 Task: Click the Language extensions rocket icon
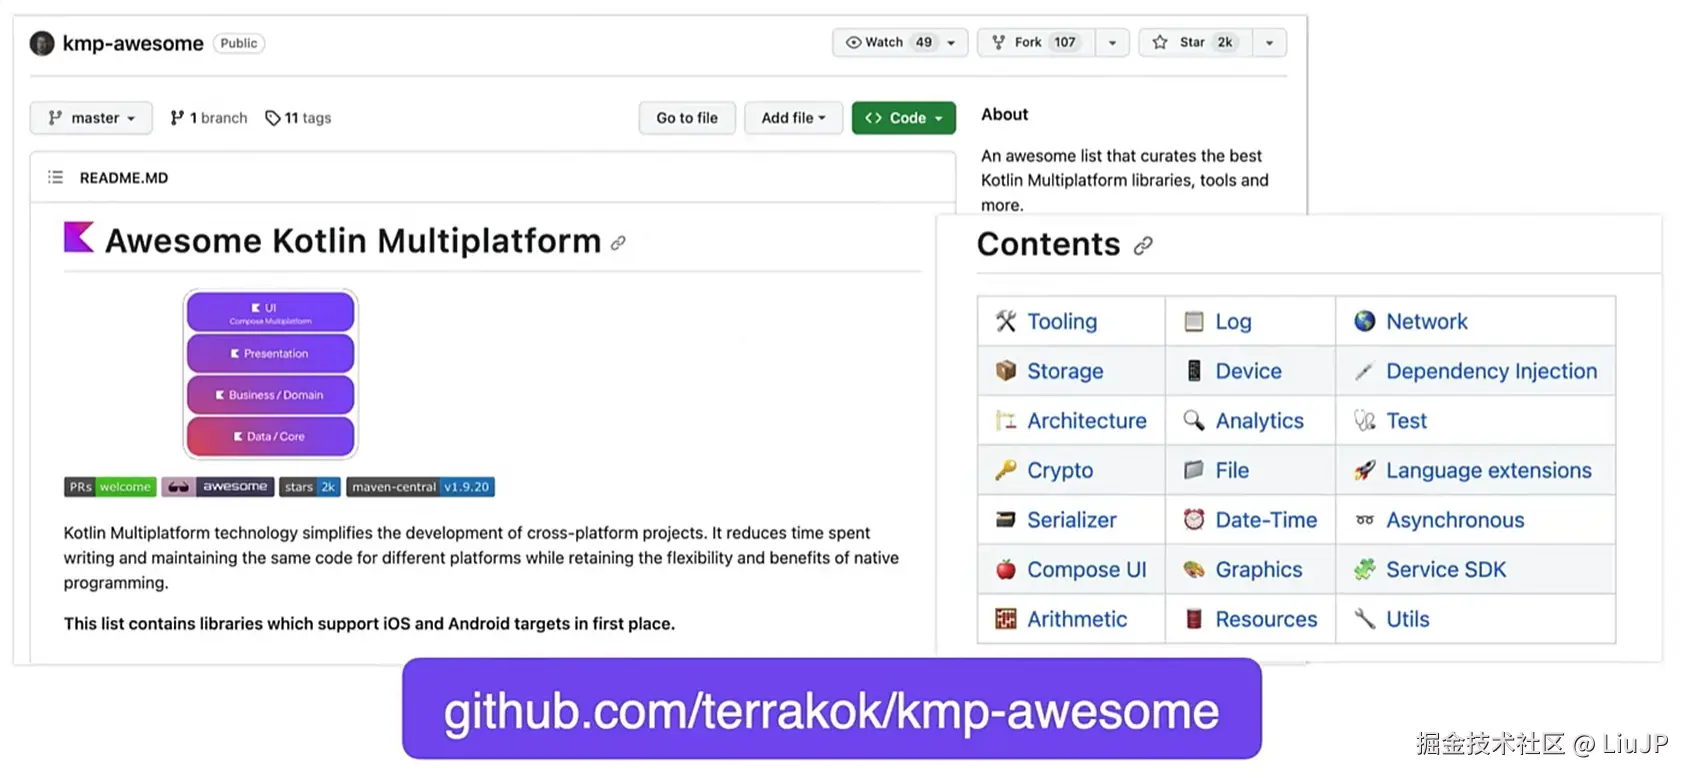tap(1365, 470)
